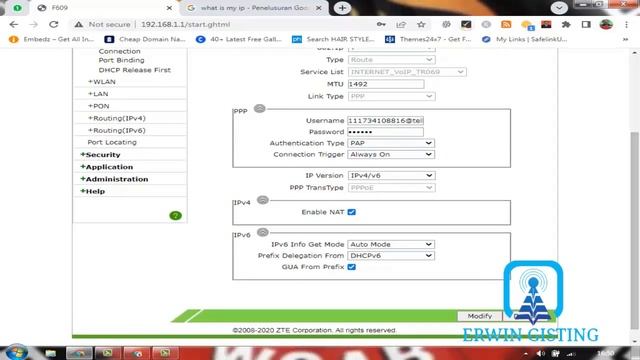Open the DHCP Release First link

[x=135, y=70]
